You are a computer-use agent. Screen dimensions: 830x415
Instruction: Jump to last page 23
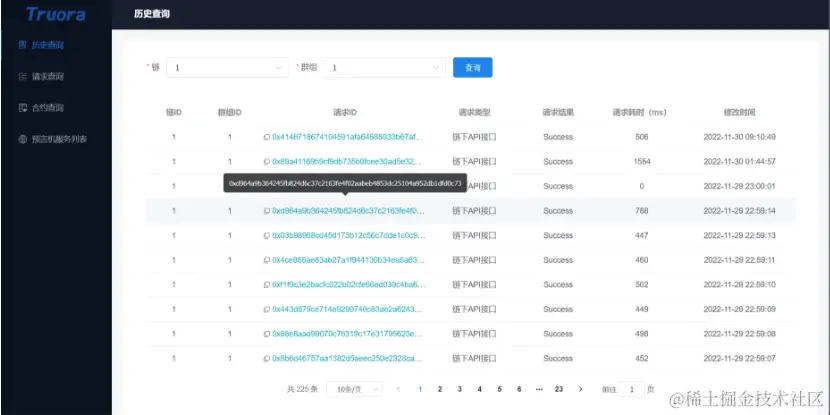[559, 389]
